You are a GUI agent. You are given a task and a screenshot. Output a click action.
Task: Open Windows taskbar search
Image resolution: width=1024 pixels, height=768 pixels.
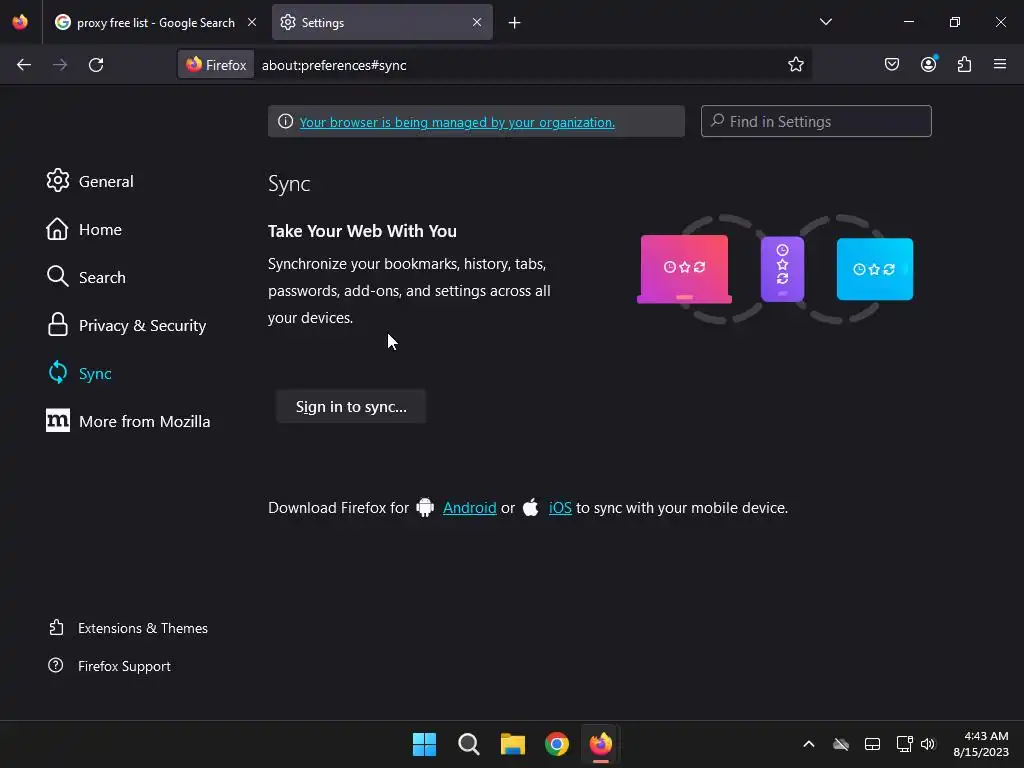[468, 744]
